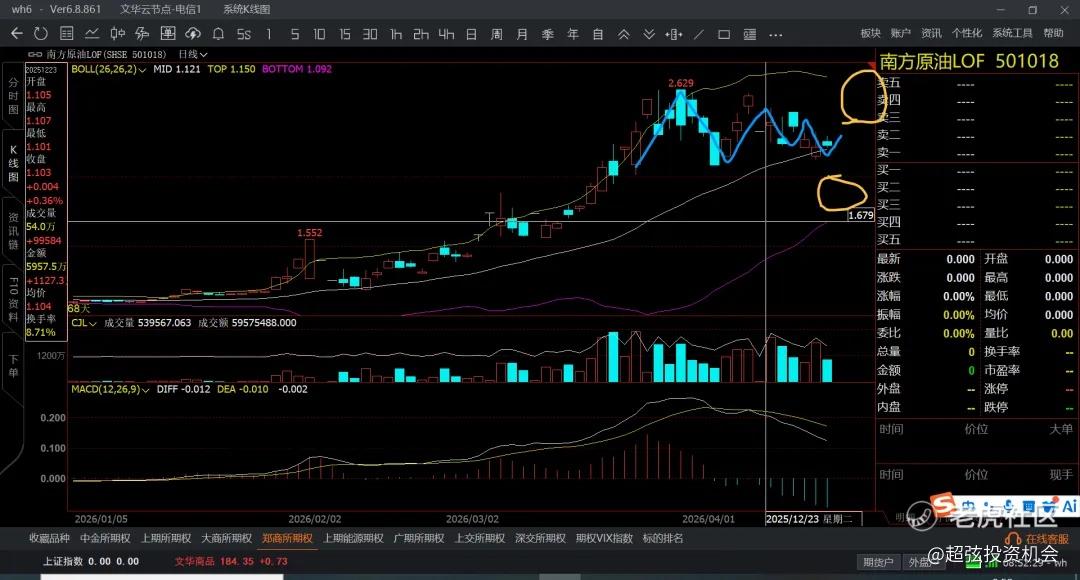1080x580 pixels.
Task: Open the indicator curve icon
Action: point(143,33)
